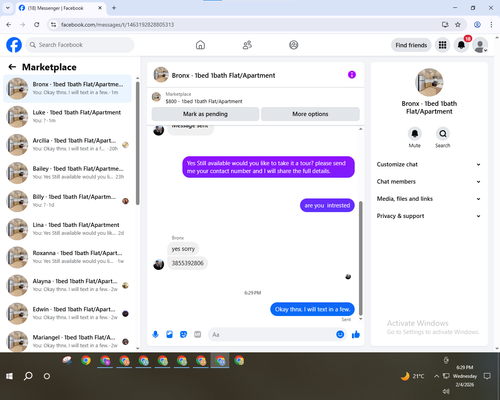Attach a file with the photo icon

[169, 334]
